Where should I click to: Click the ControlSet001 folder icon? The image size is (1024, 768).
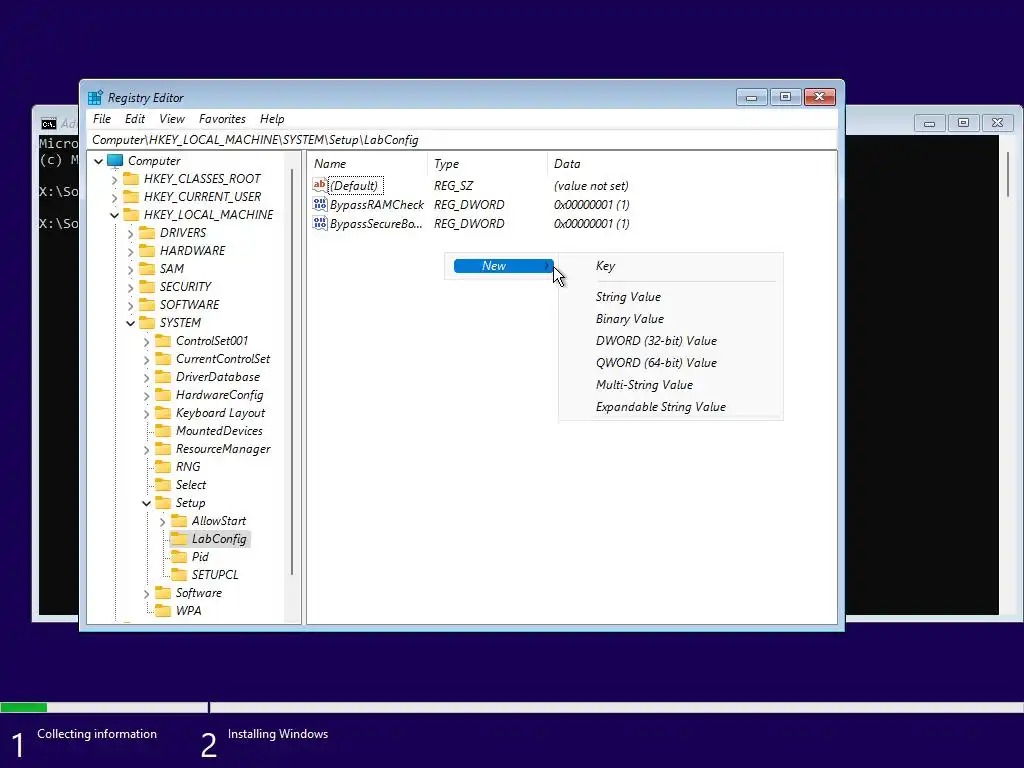point(163,341)
